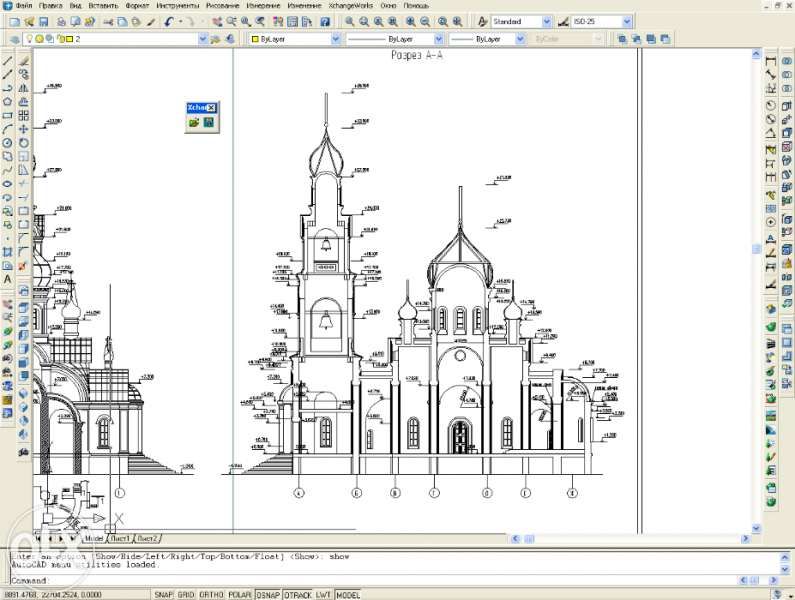Click the Undo arrow icon

pyautogui.click(x=169, y=21)
